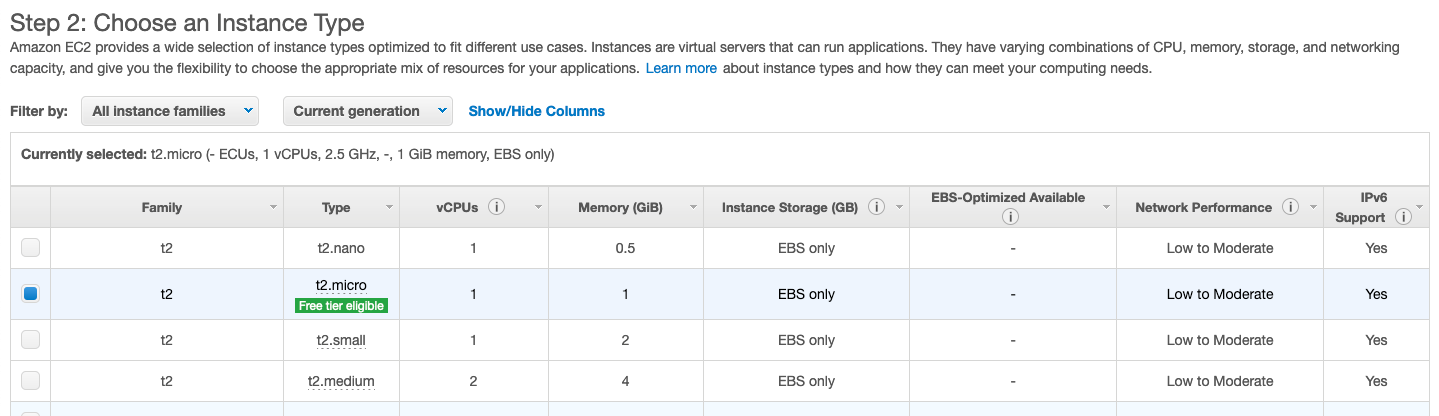Click the Show/Hide Columns link
Viewport: 1439px width, 416px height.
click(536, 111)
